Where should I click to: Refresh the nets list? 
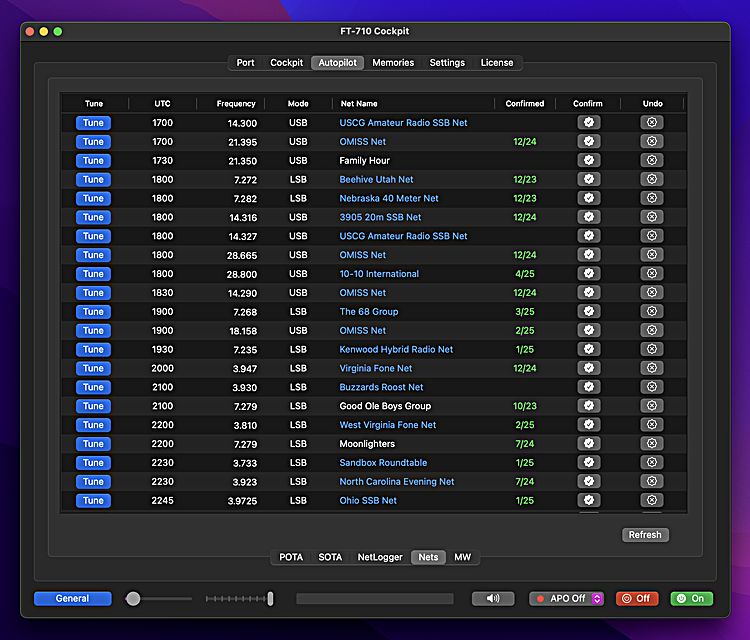(x=645, y=535)
